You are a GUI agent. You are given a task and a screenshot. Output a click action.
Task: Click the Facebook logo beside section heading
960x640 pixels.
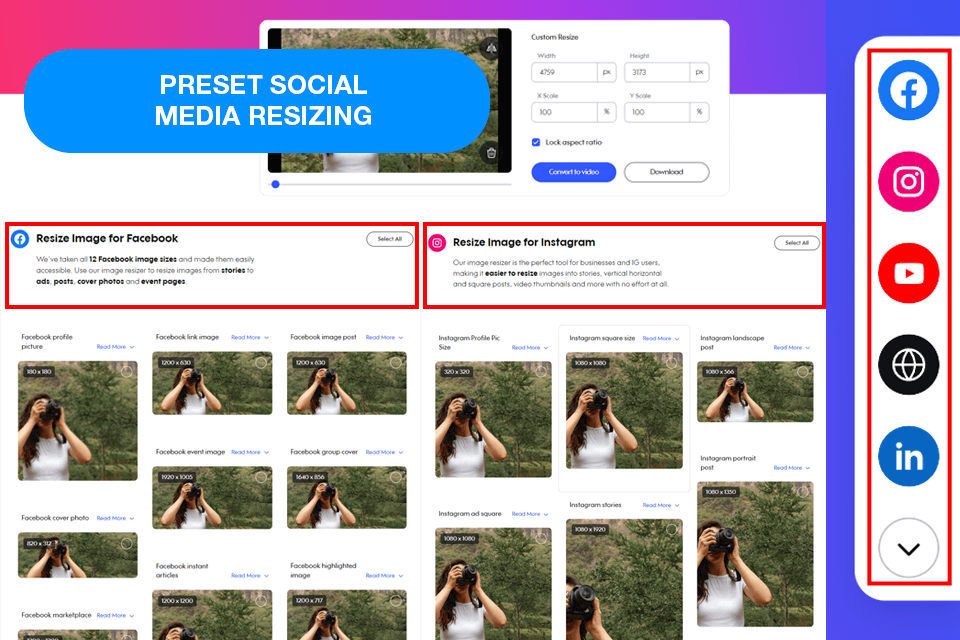click(x=20, y=239)
